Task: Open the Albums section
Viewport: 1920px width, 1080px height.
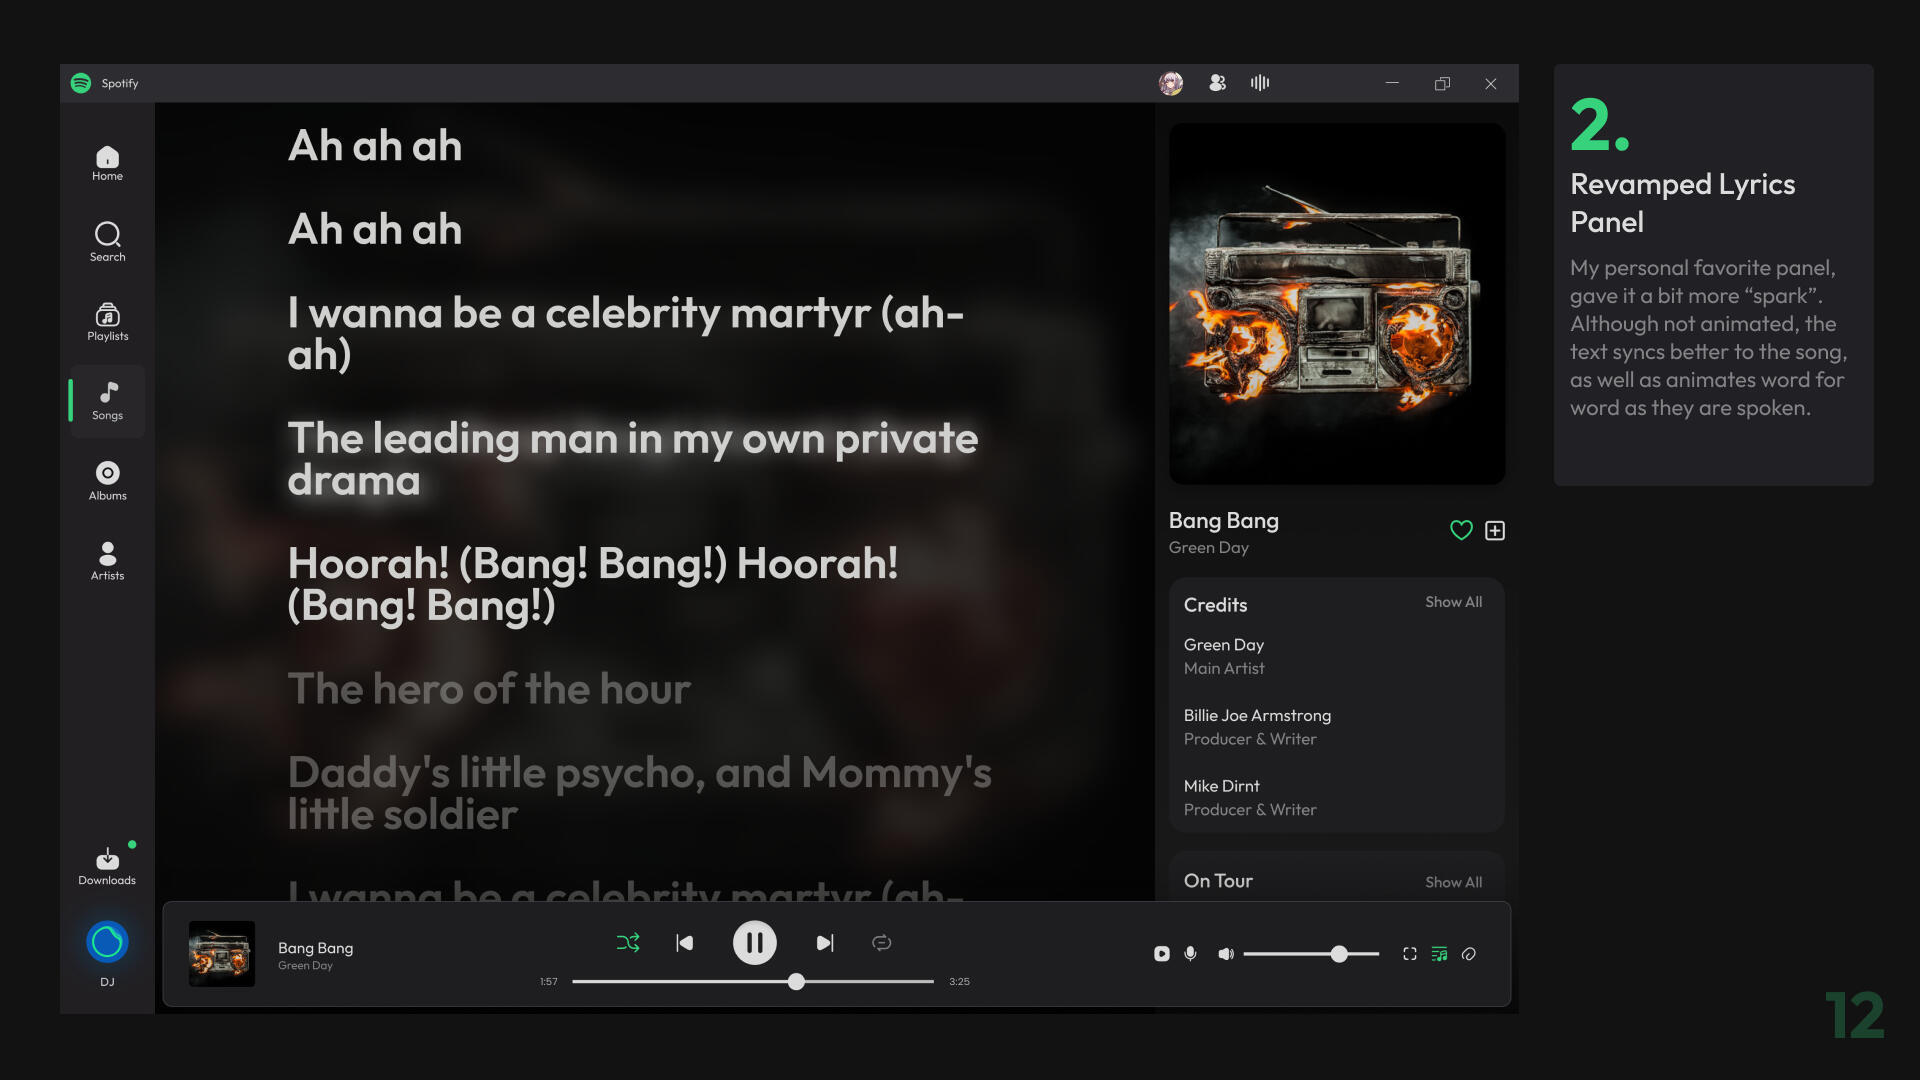Action: [x=107, y=481]
